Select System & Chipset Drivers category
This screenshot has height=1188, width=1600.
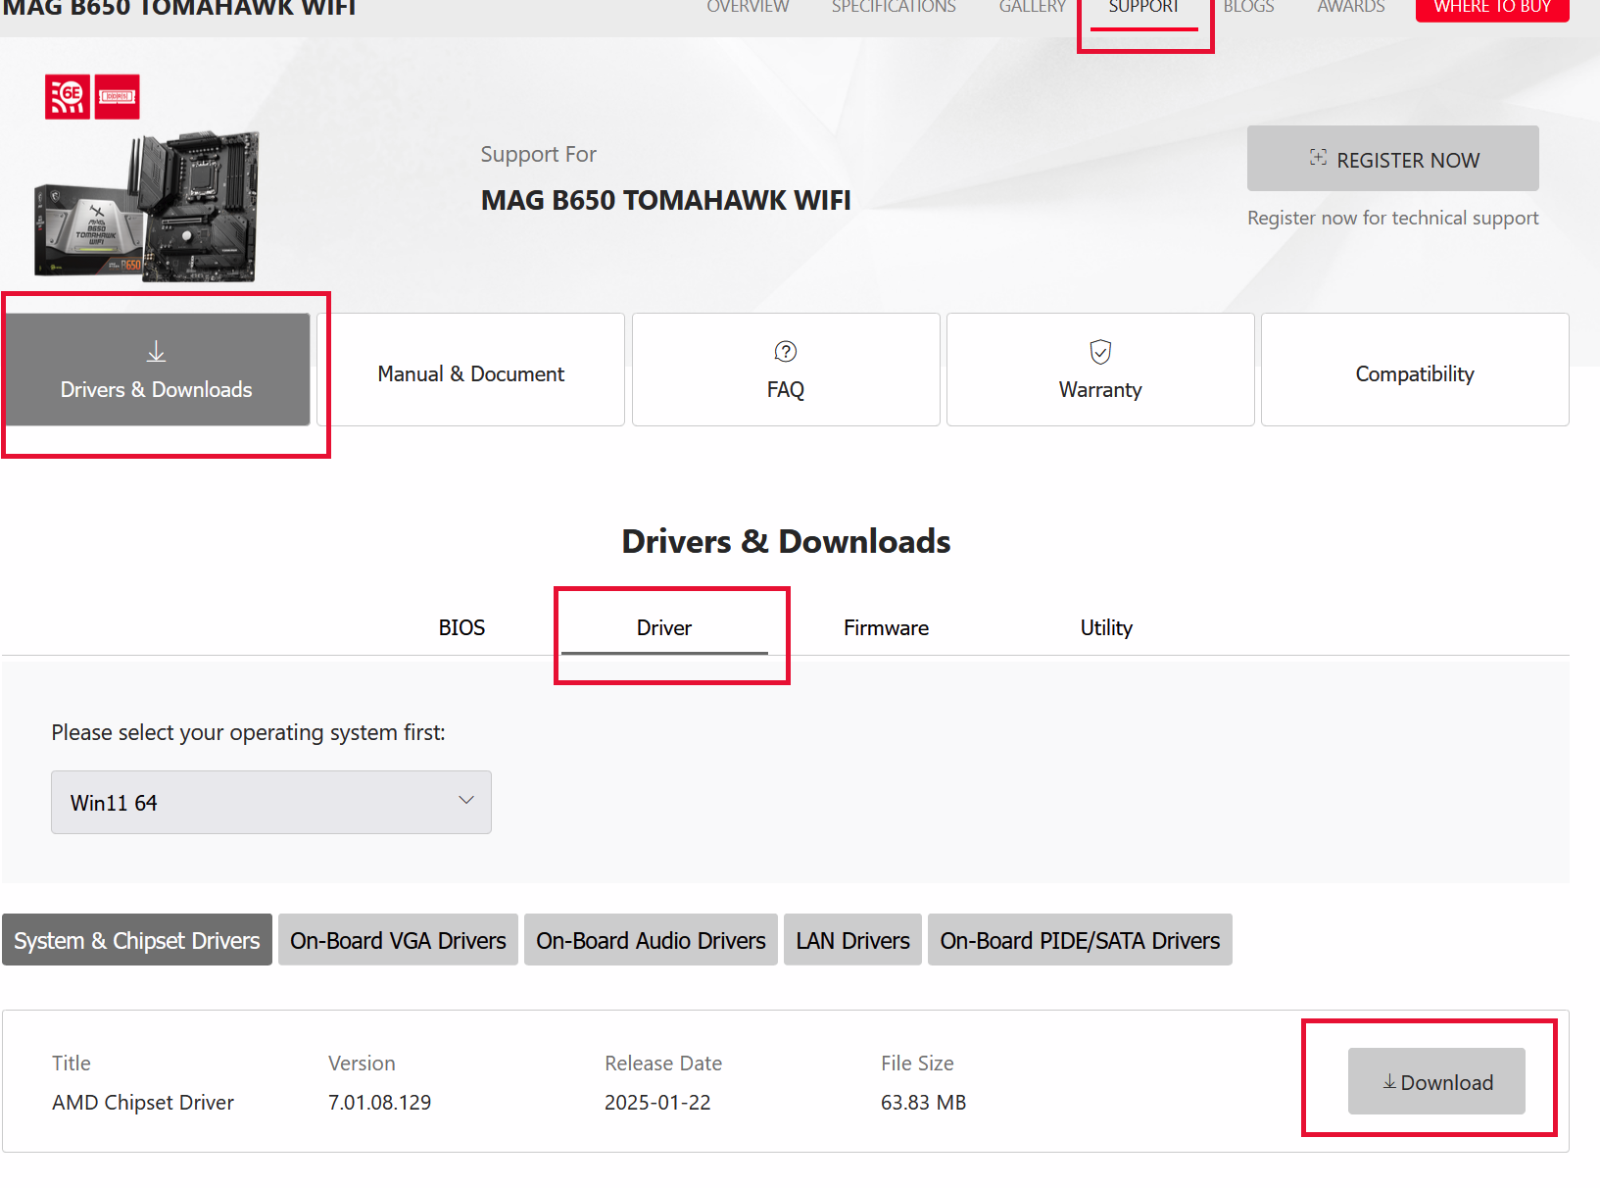(137, 940)
